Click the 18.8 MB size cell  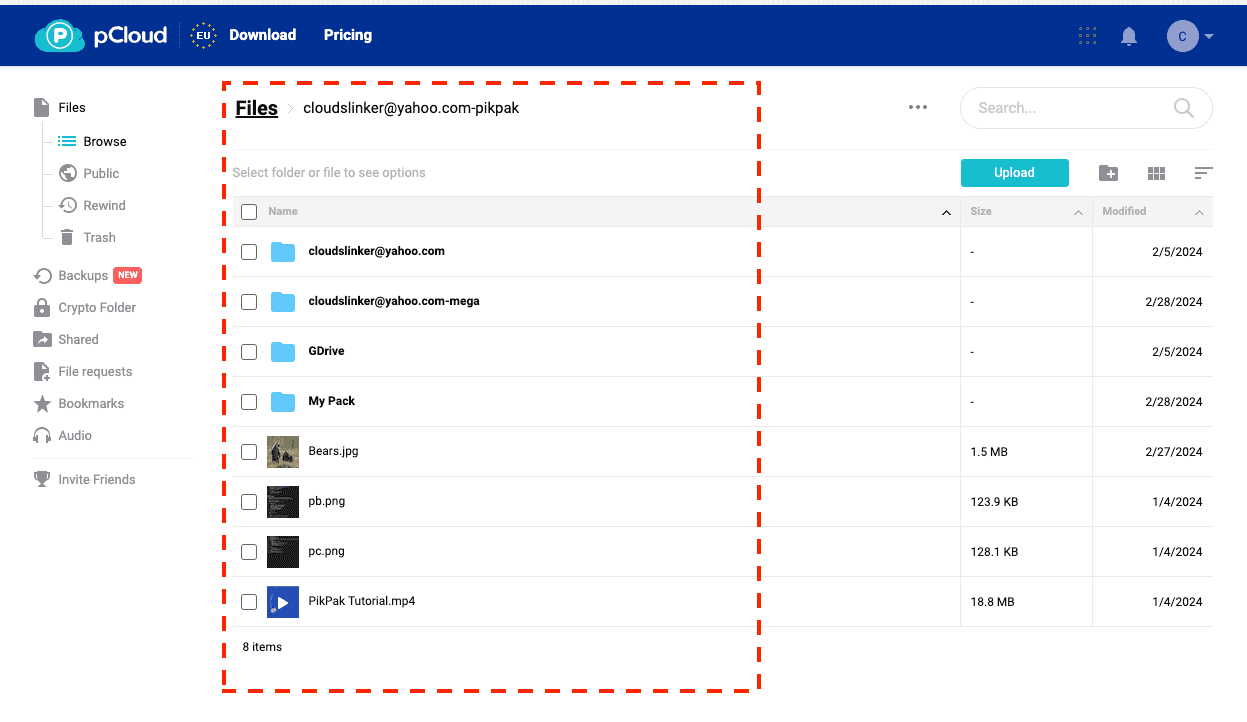tap(992, 602)
